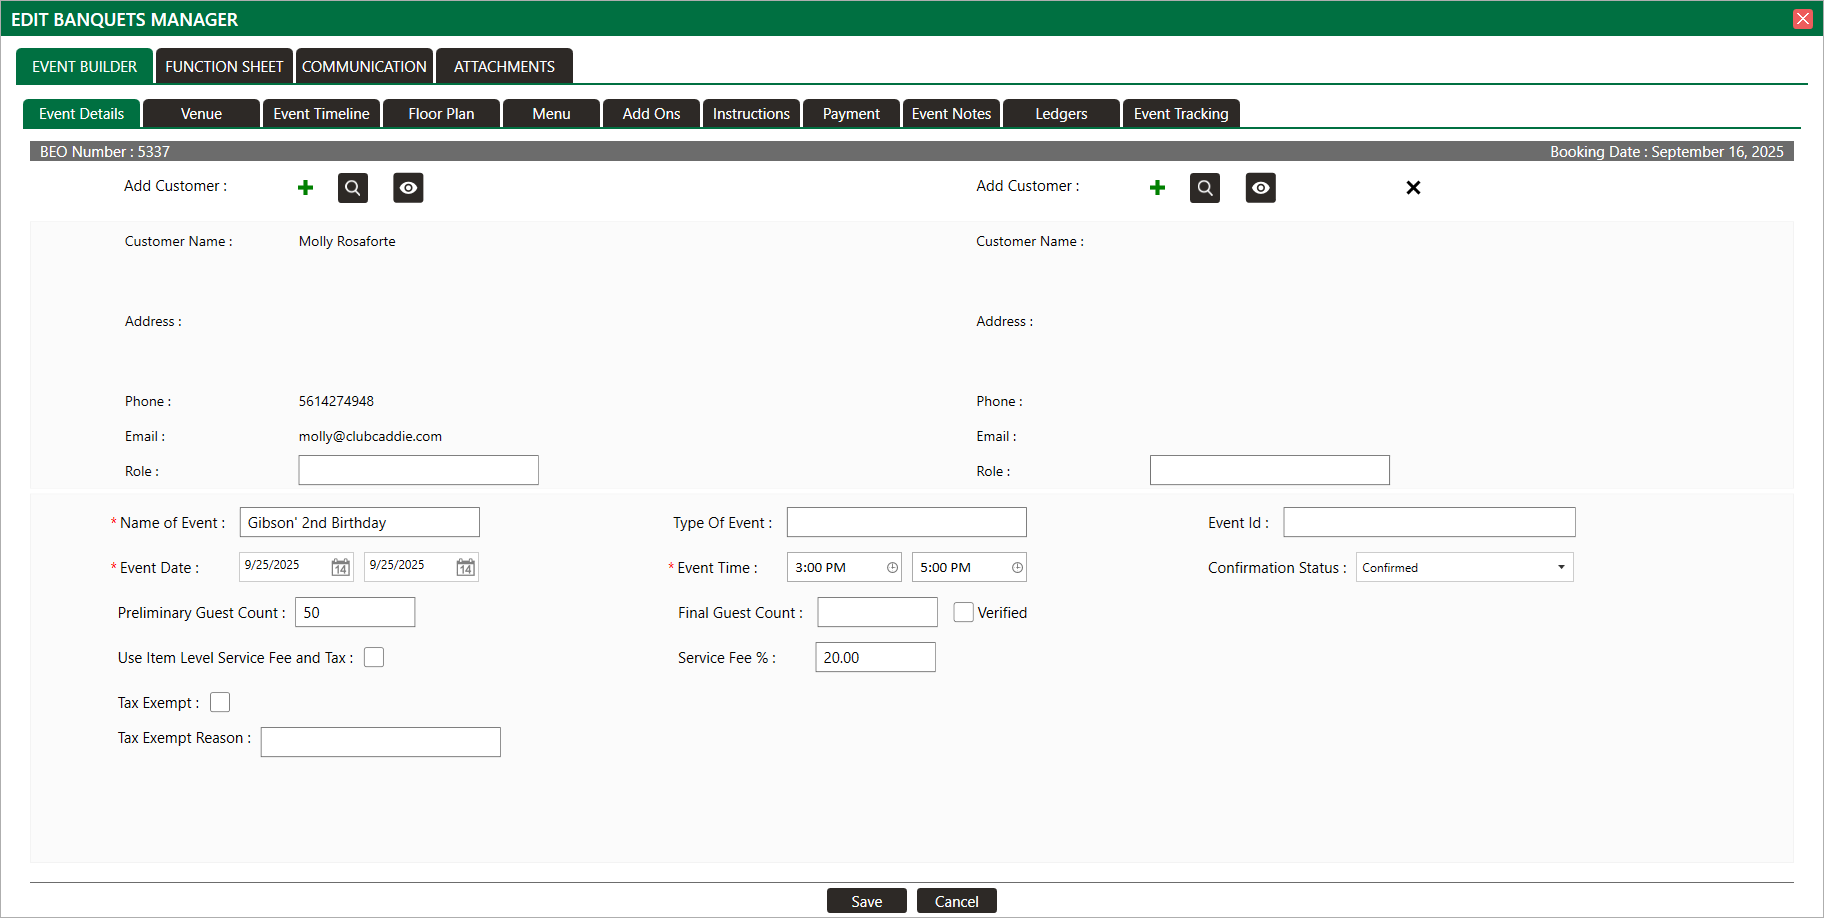Image resolution: width=1824 pixels, height=918 pixels.
Task: Search for first customer with magnifier icon
Action: pos(353,188)
